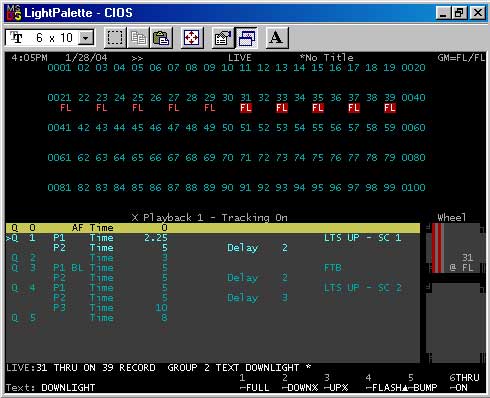Click FL level under channel 29
The width and height of the screenshot is (490, 398).
tap(210, 108)
